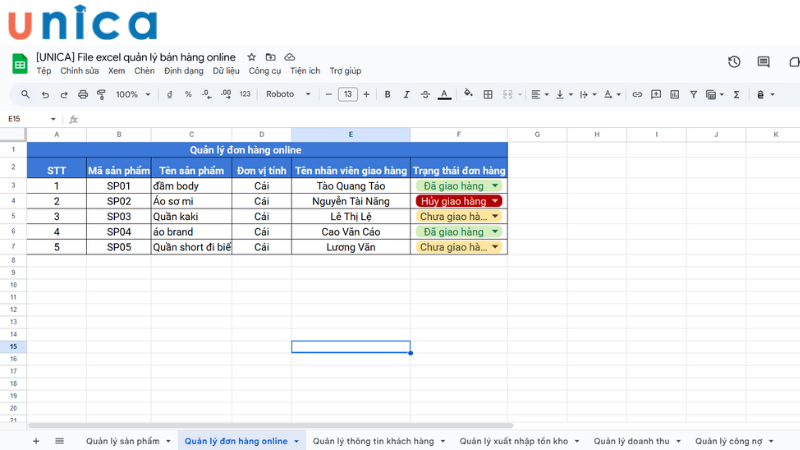This screenshot has height=450, width=800.
Task: Open the fill color picker
Action: (468, 93)
